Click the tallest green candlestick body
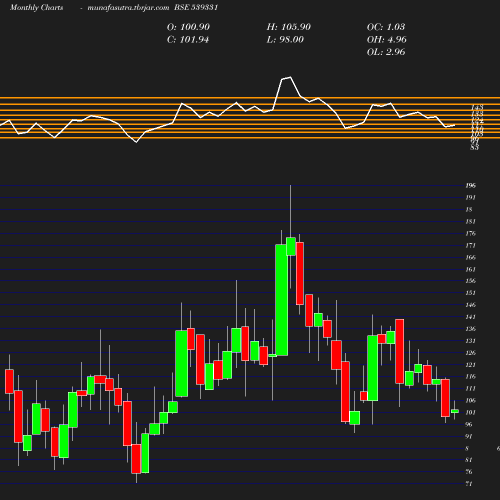 tap(282, 300)
